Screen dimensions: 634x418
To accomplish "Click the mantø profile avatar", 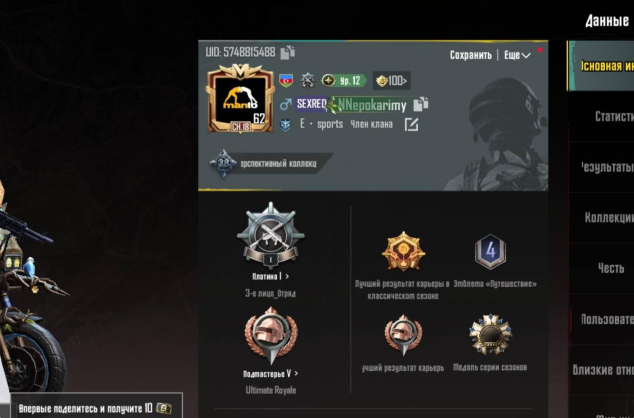I will [240, 100].
